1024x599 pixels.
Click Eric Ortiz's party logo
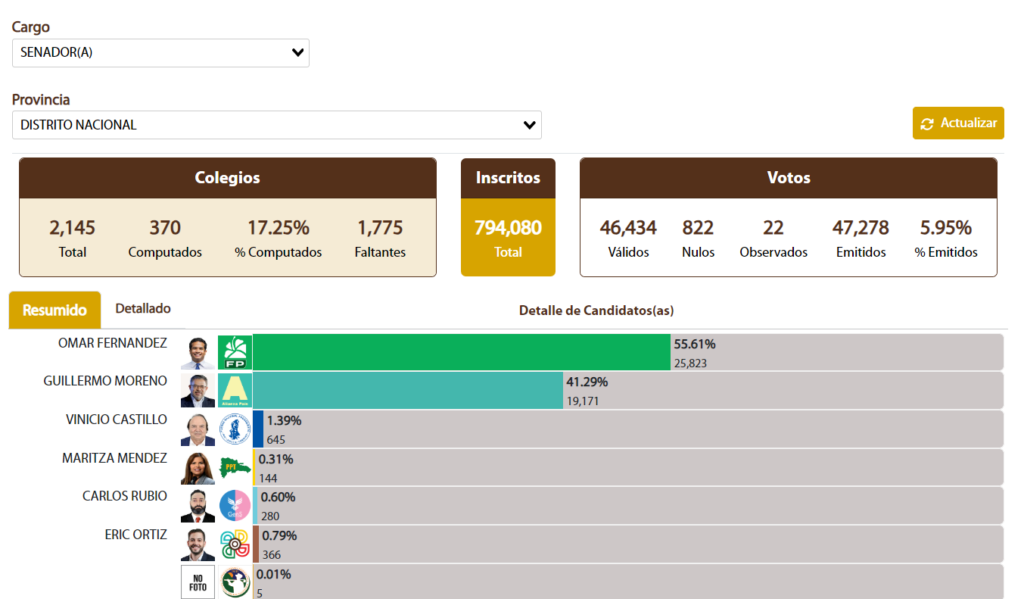[235, 543]
